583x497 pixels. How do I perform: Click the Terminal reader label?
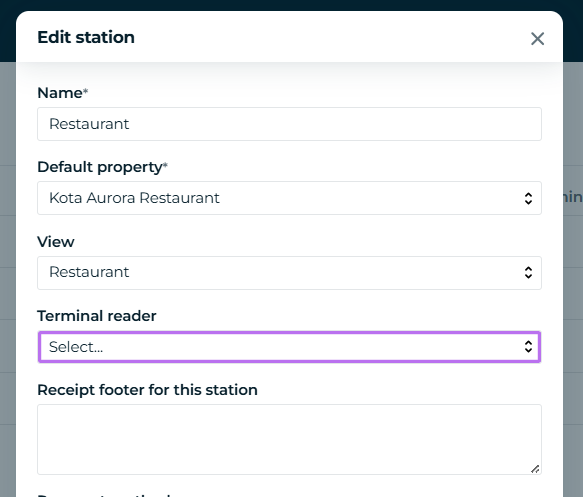(x=97, y=316)
